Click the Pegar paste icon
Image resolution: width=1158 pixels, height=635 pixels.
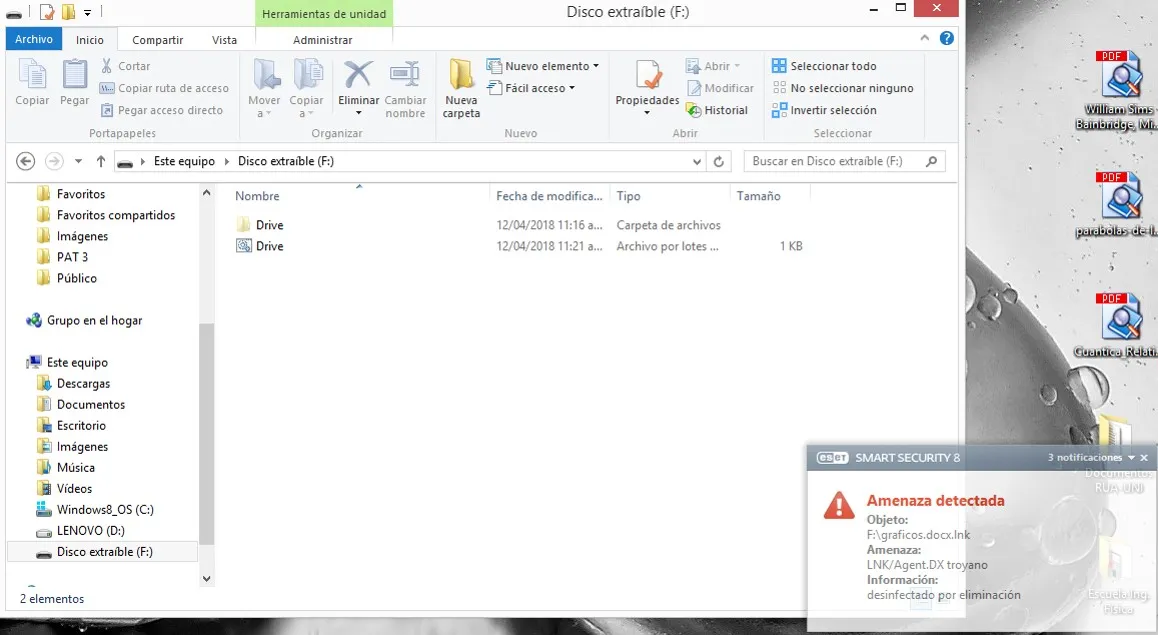[x=75, y=75]
